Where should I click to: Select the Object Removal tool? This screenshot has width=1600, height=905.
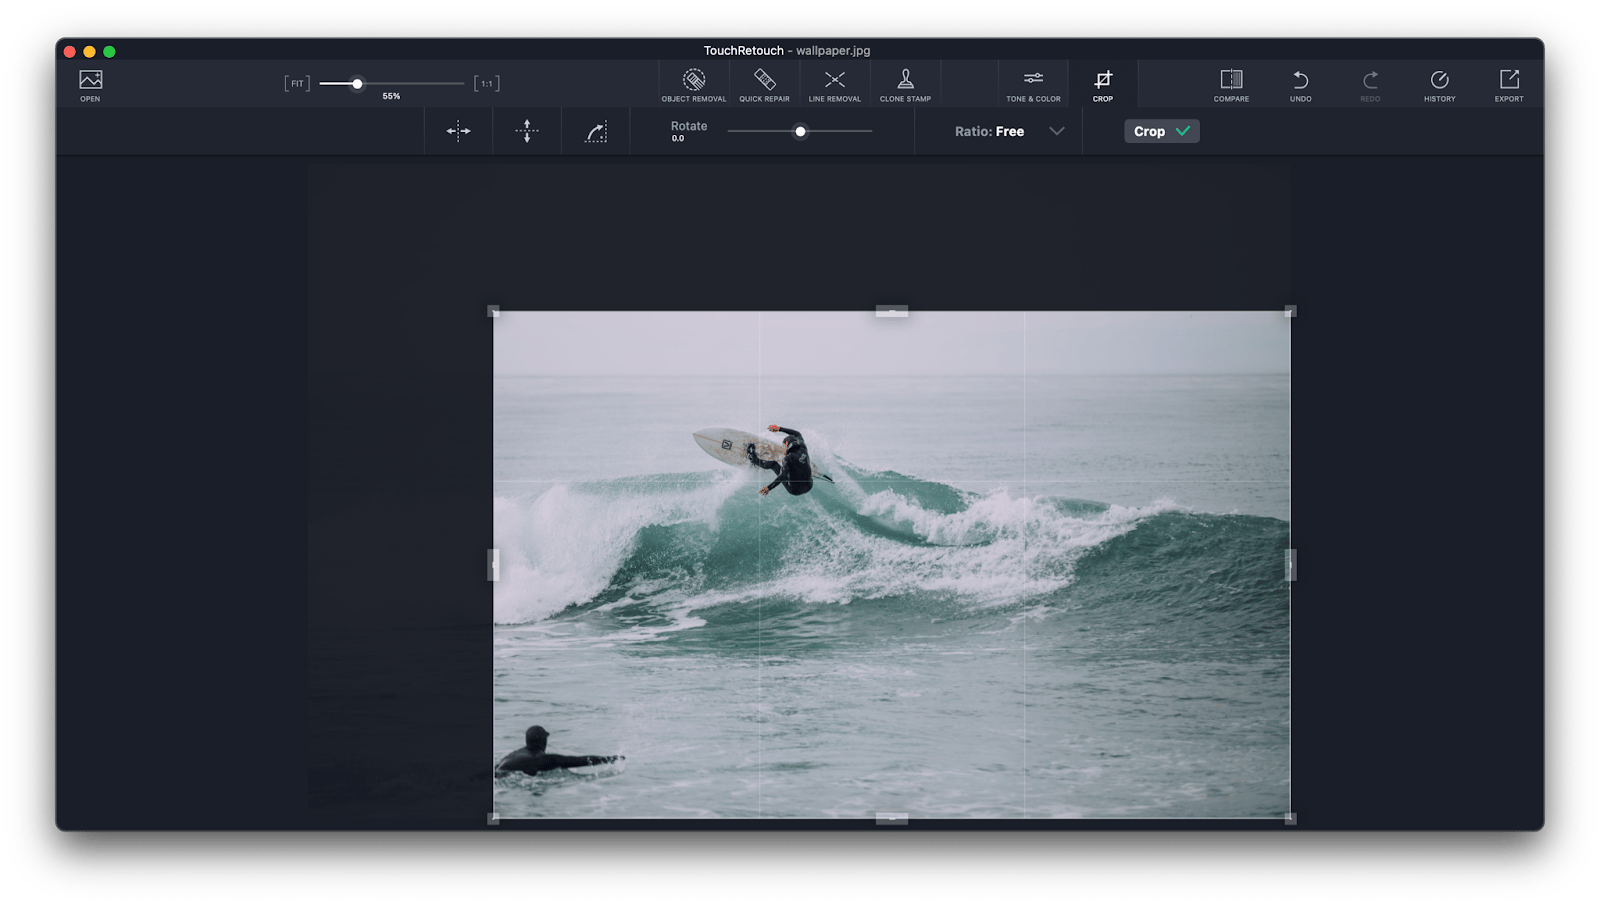[694, 84]
